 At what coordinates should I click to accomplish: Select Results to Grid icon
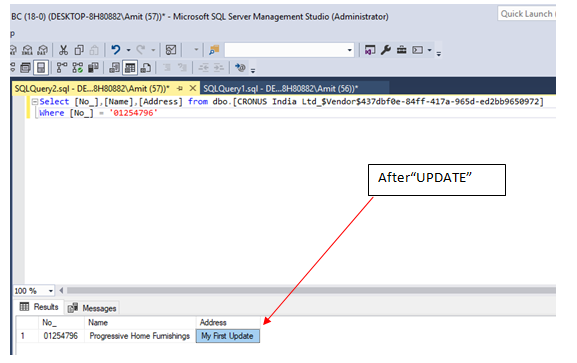[x=130, y=68]
